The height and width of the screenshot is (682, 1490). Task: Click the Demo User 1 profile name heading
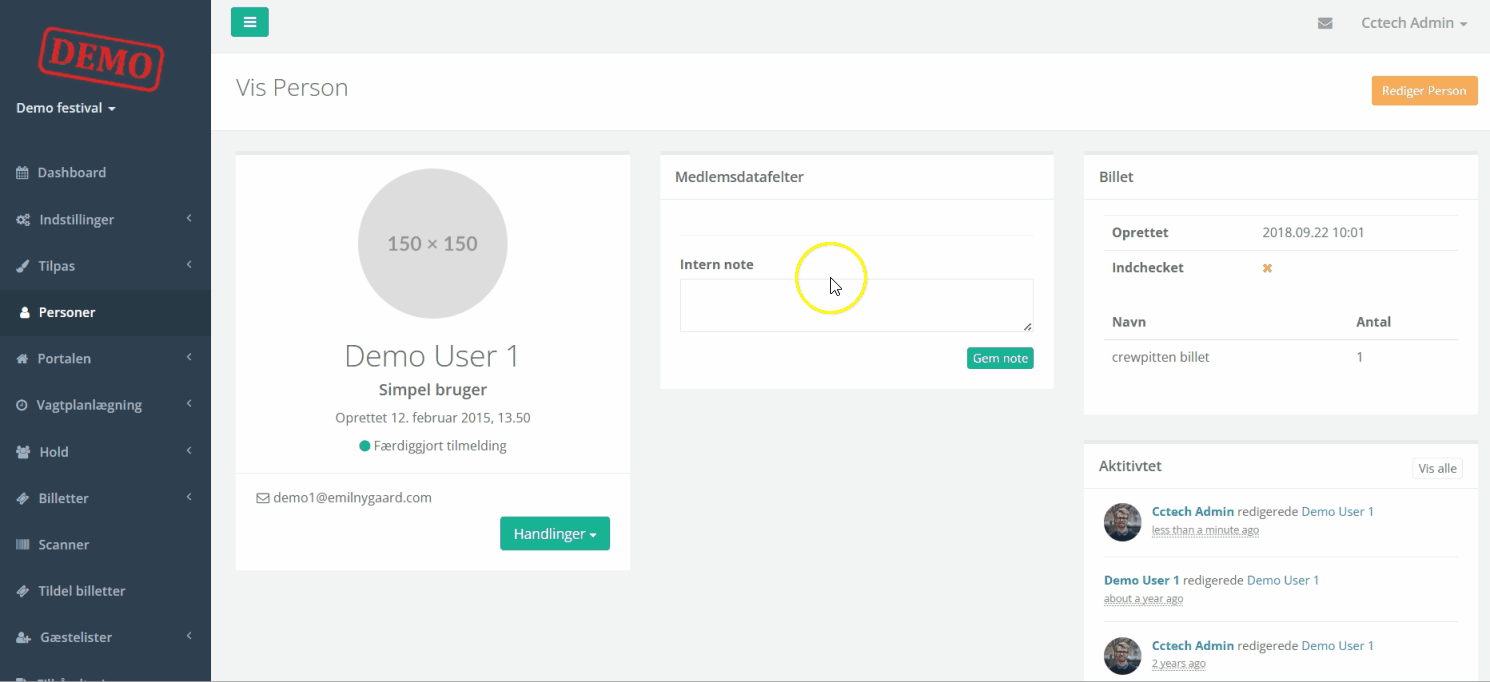click(x=433, y=356)
